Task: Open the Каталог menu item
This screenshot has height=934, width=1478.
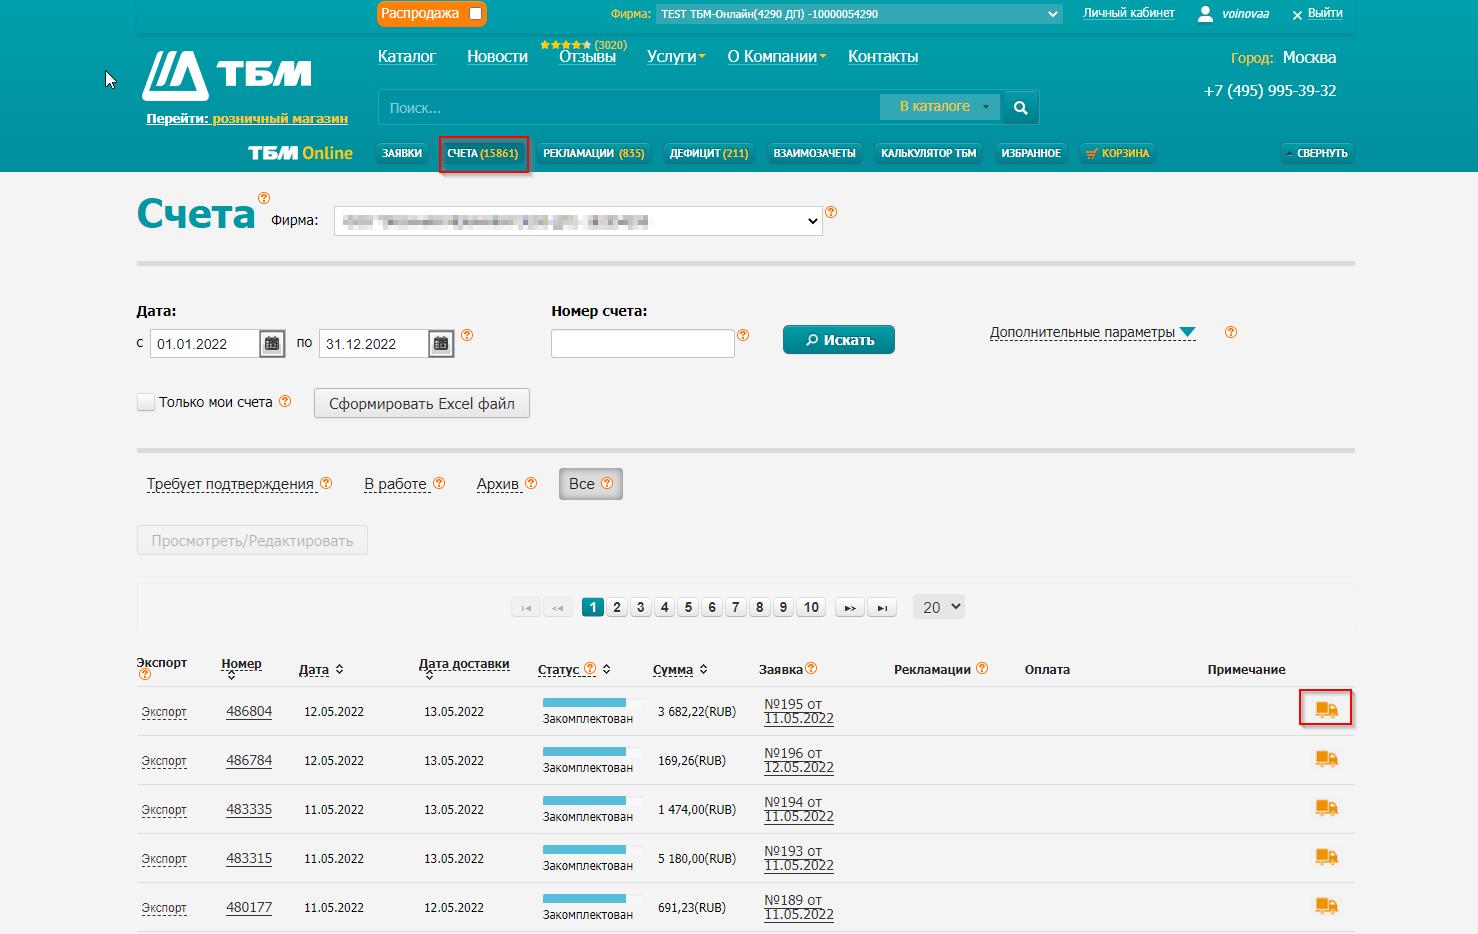Action: (406, 57)
